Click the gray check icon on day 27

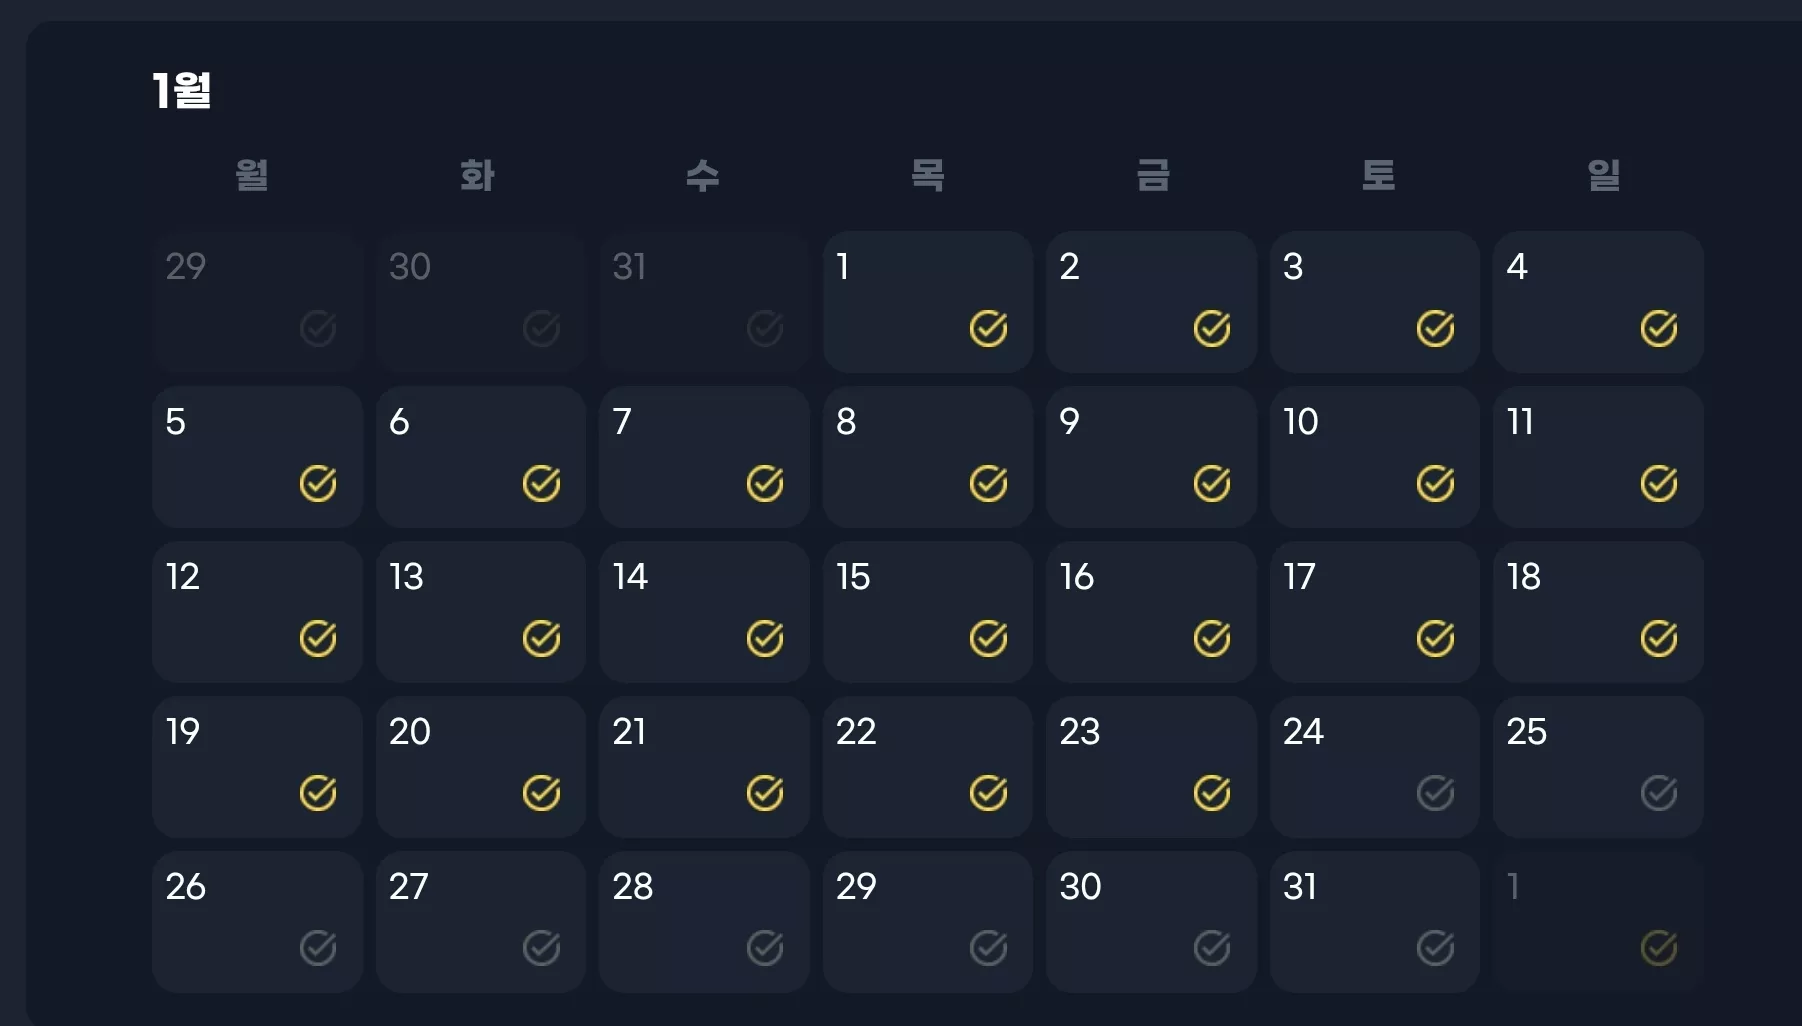pos(541,948)
